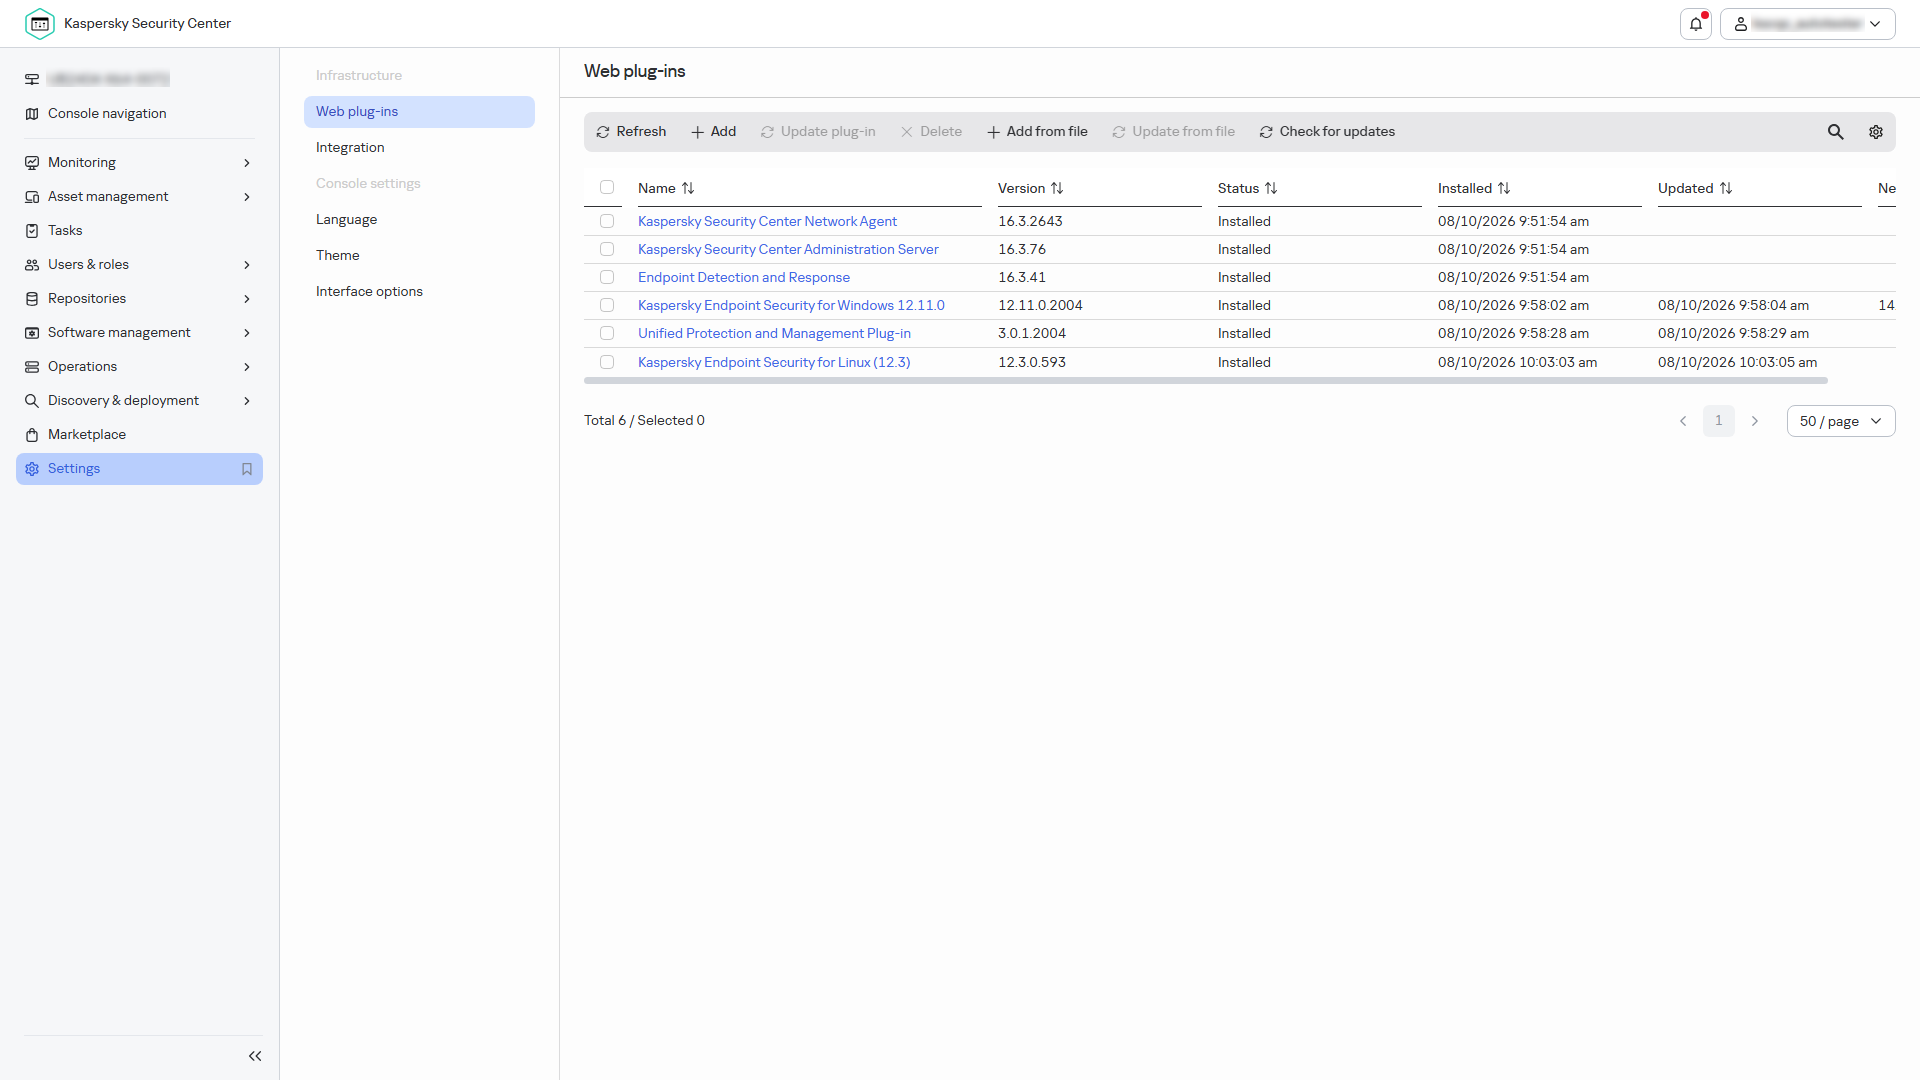Expand Users & roles section
Screen dimensions: 1920x1080
tap(139, 265)
